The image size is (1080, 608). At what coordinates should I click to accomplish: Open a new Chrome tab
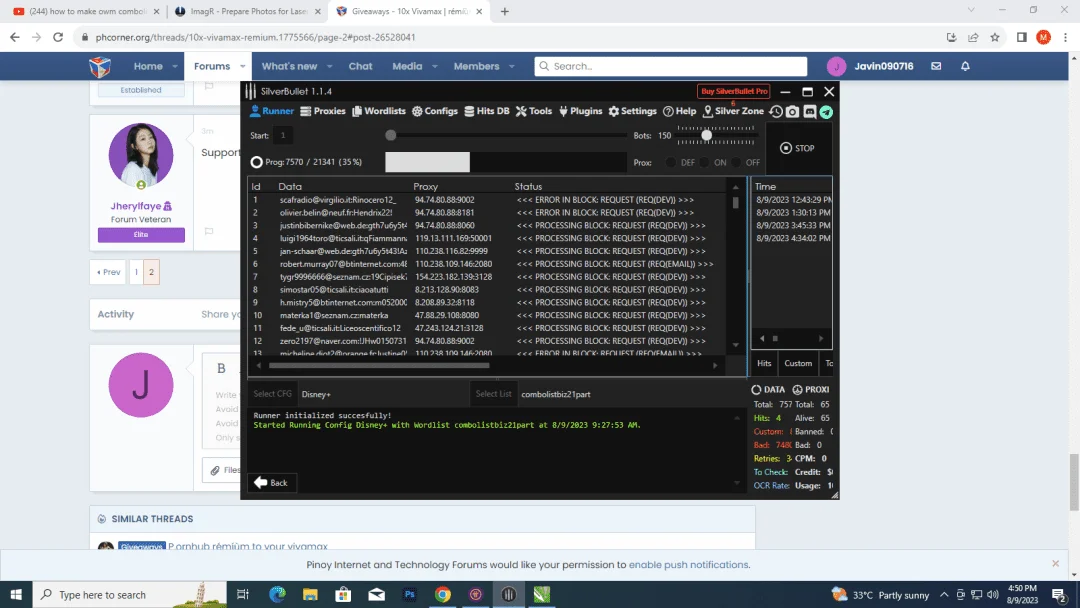click(x=504, y=11)
